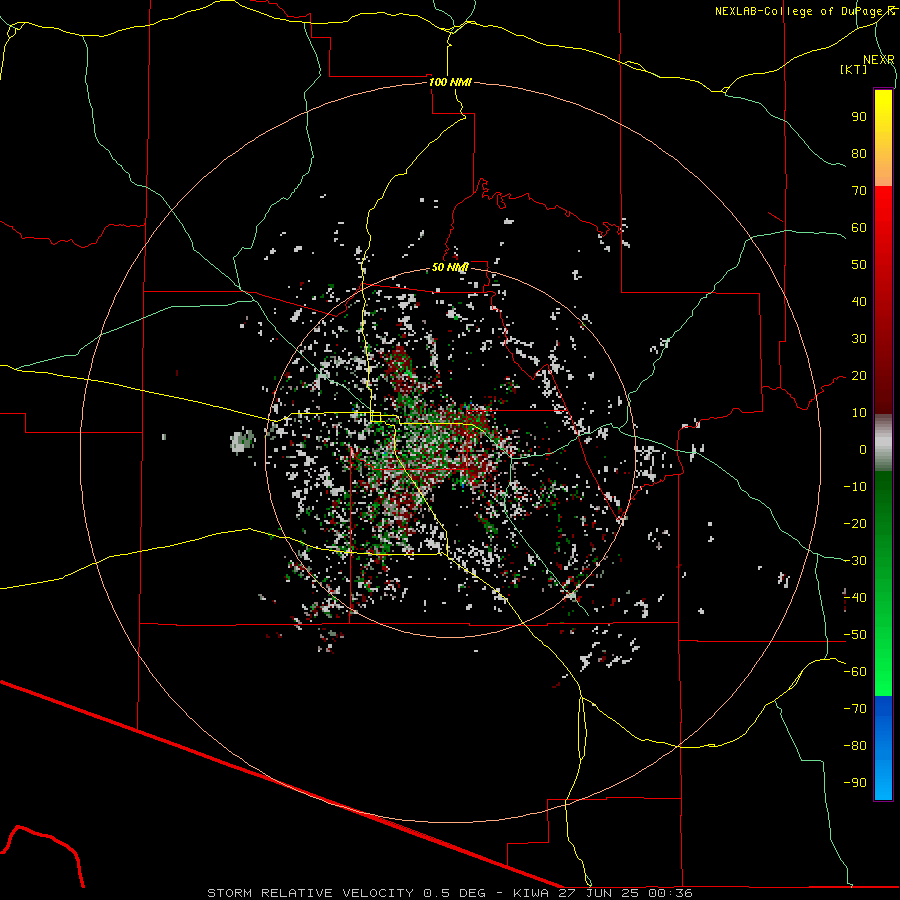Click the -30 value on velocity scale
This screenshot has height=900, width=900.
[x=855, y=561]
